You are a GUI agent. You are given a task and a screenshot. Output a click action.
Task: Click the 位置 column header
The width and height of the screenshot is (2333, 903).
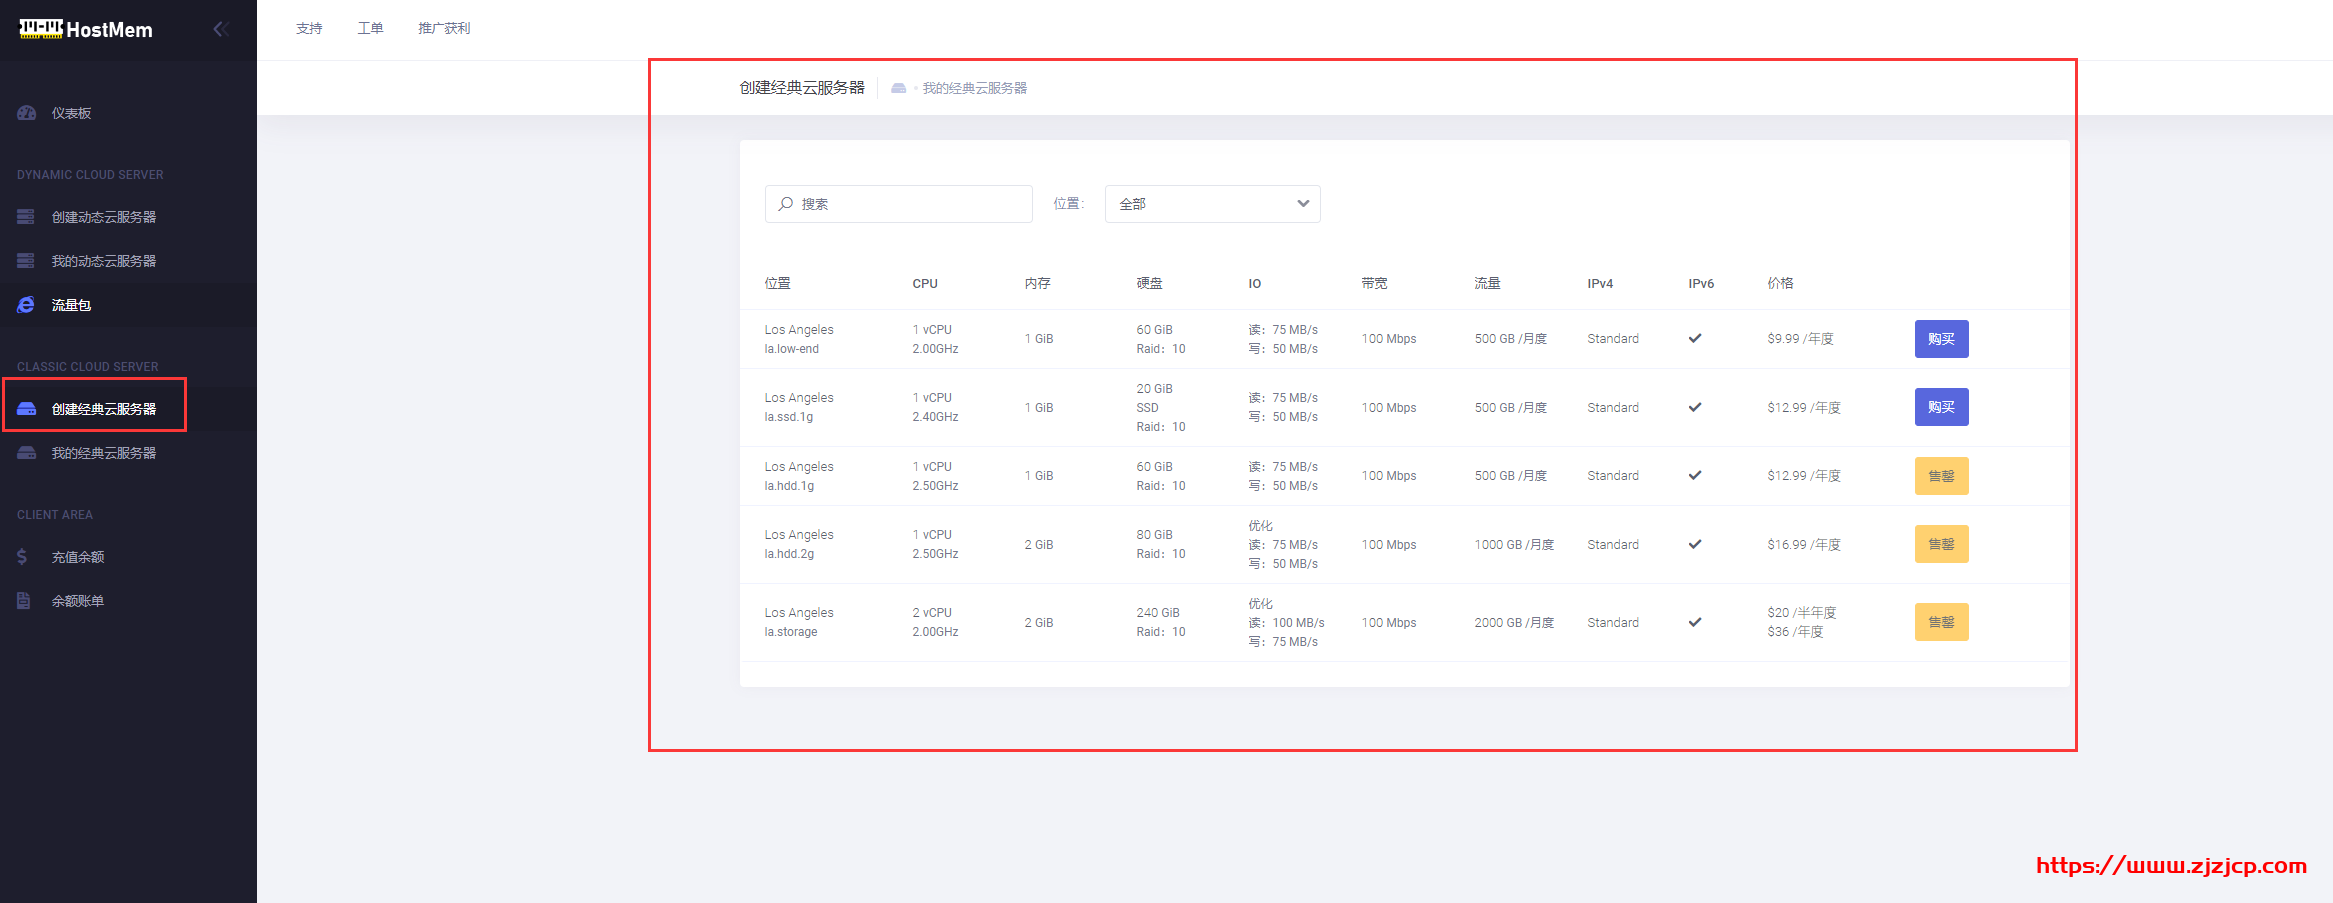tap(778, 283)
